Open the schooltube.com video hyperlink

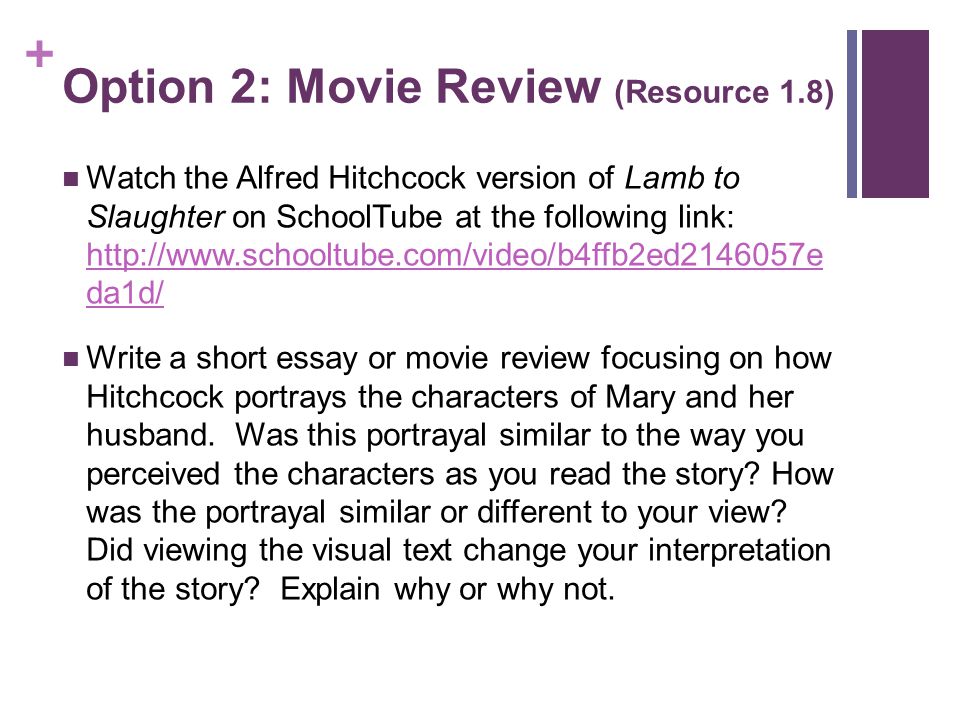(x=454, y=255)
